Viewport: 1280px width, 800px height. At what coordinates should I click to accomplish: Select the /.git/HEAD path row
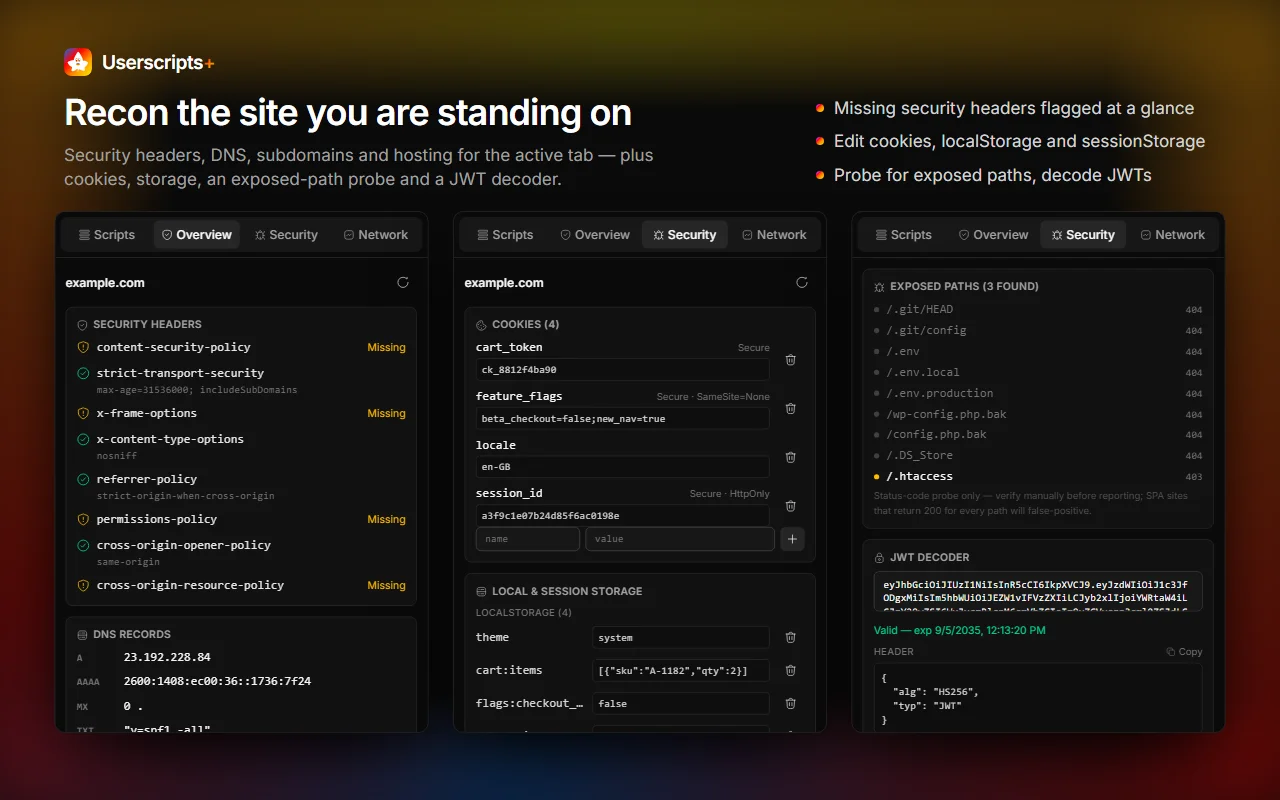1038,310
